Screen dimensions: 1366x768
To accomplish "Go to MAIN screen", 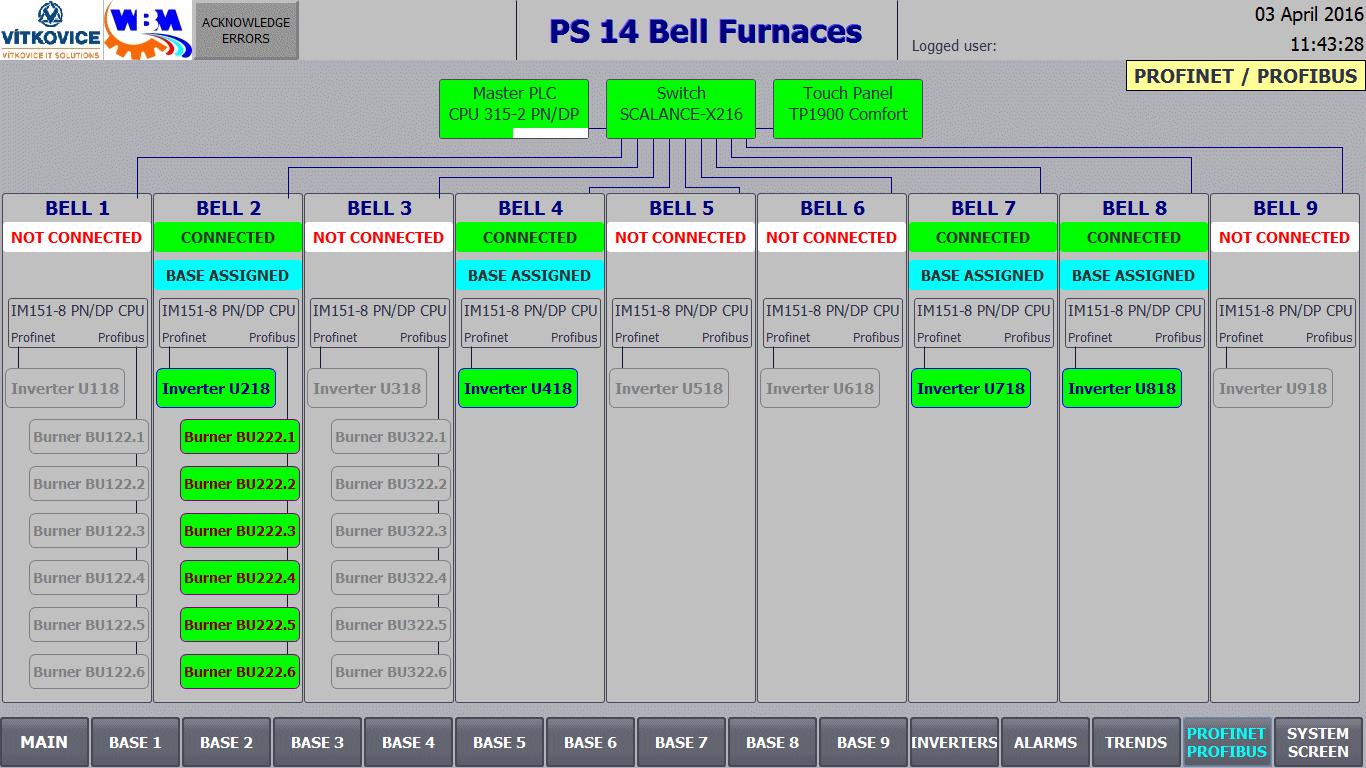I will (45, 742).
